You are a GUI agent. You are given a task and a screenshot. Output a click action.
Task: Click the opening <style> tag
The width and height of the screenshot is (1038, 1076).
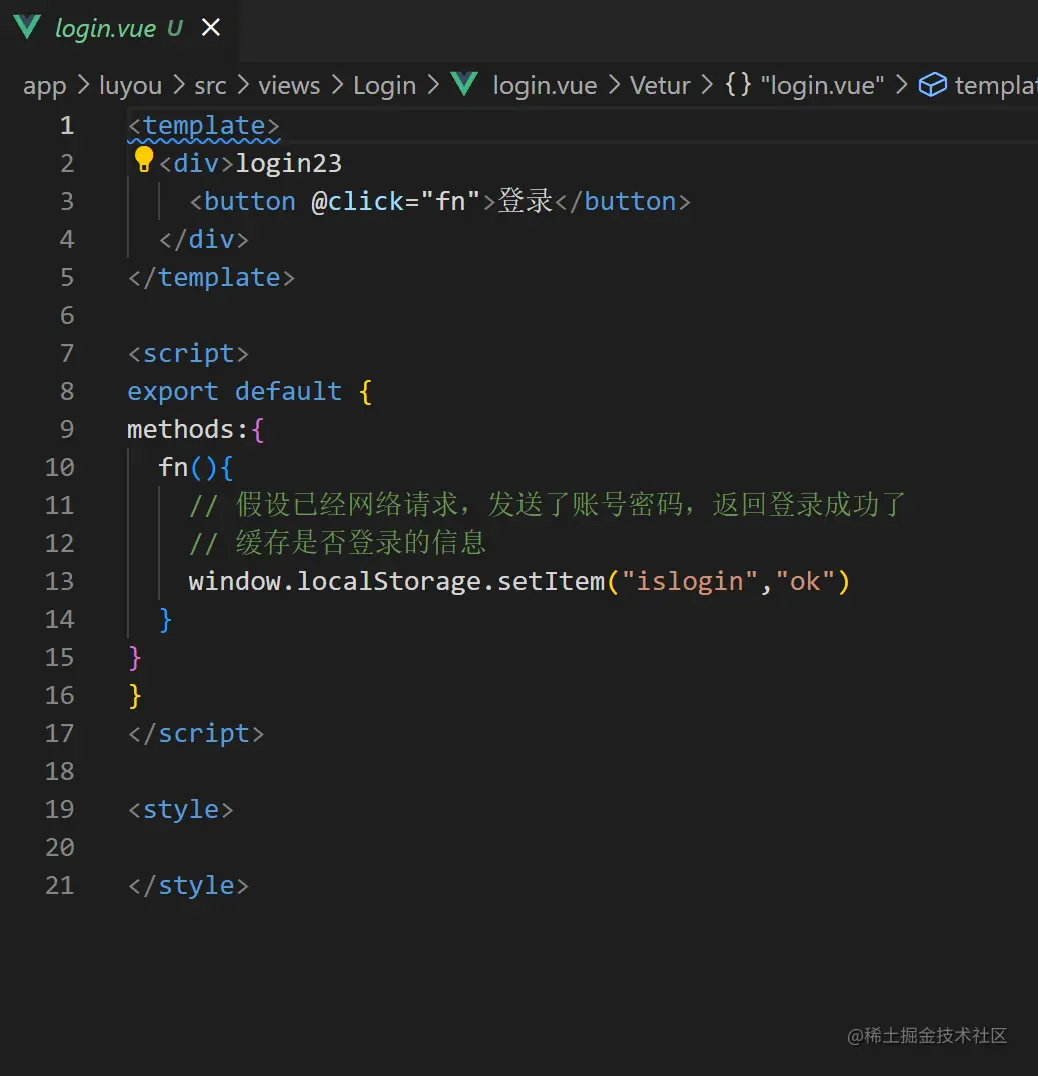(180, 810)
